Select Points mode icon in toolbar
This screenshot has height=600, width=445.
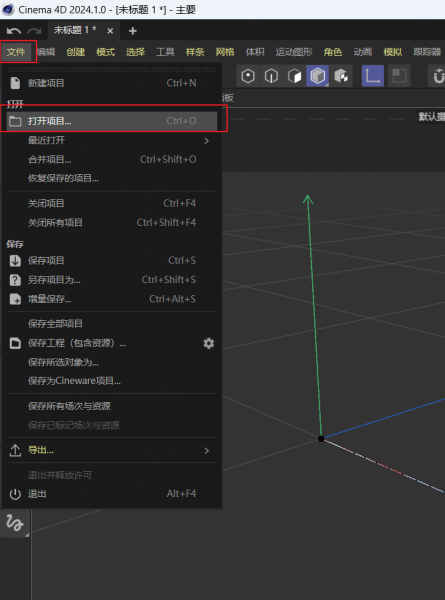click(248, 76)
